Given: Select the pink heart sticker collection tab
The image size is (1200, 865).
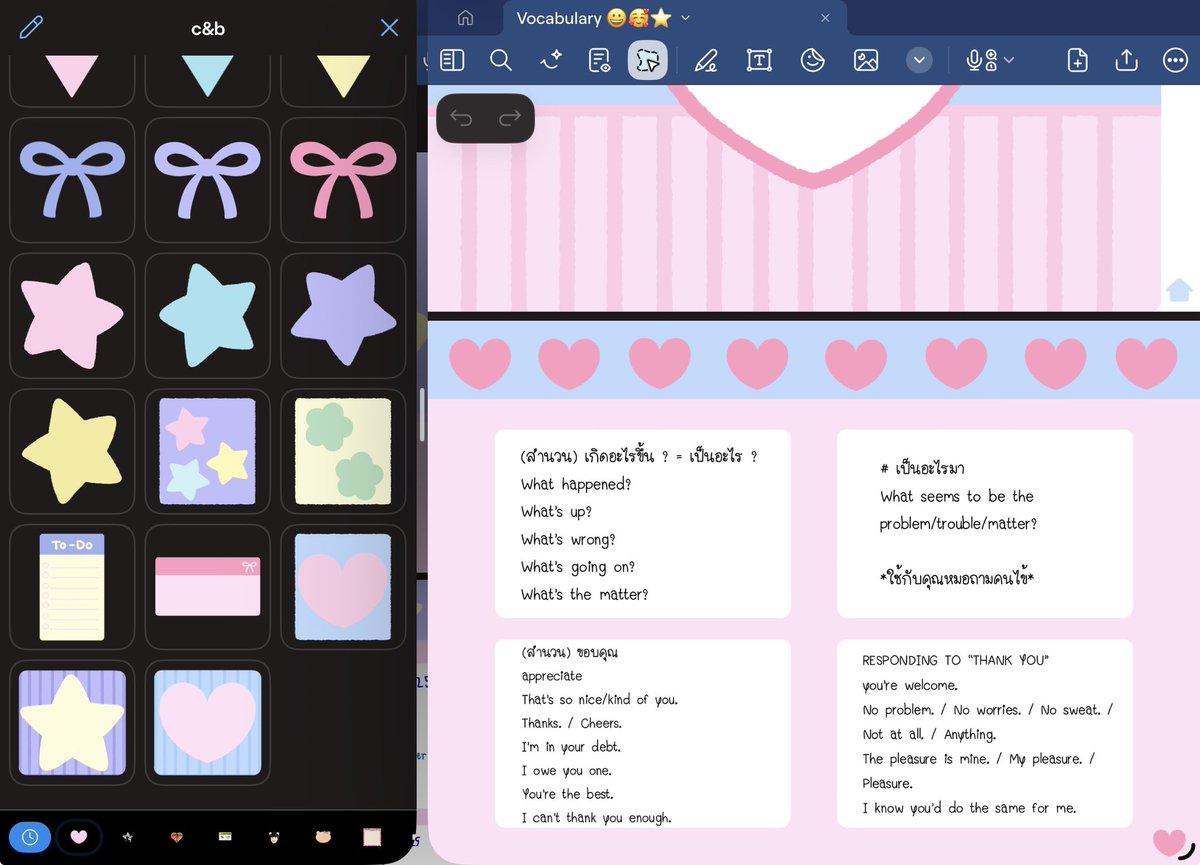Looking at the screenshot, I should coord(78,837).
